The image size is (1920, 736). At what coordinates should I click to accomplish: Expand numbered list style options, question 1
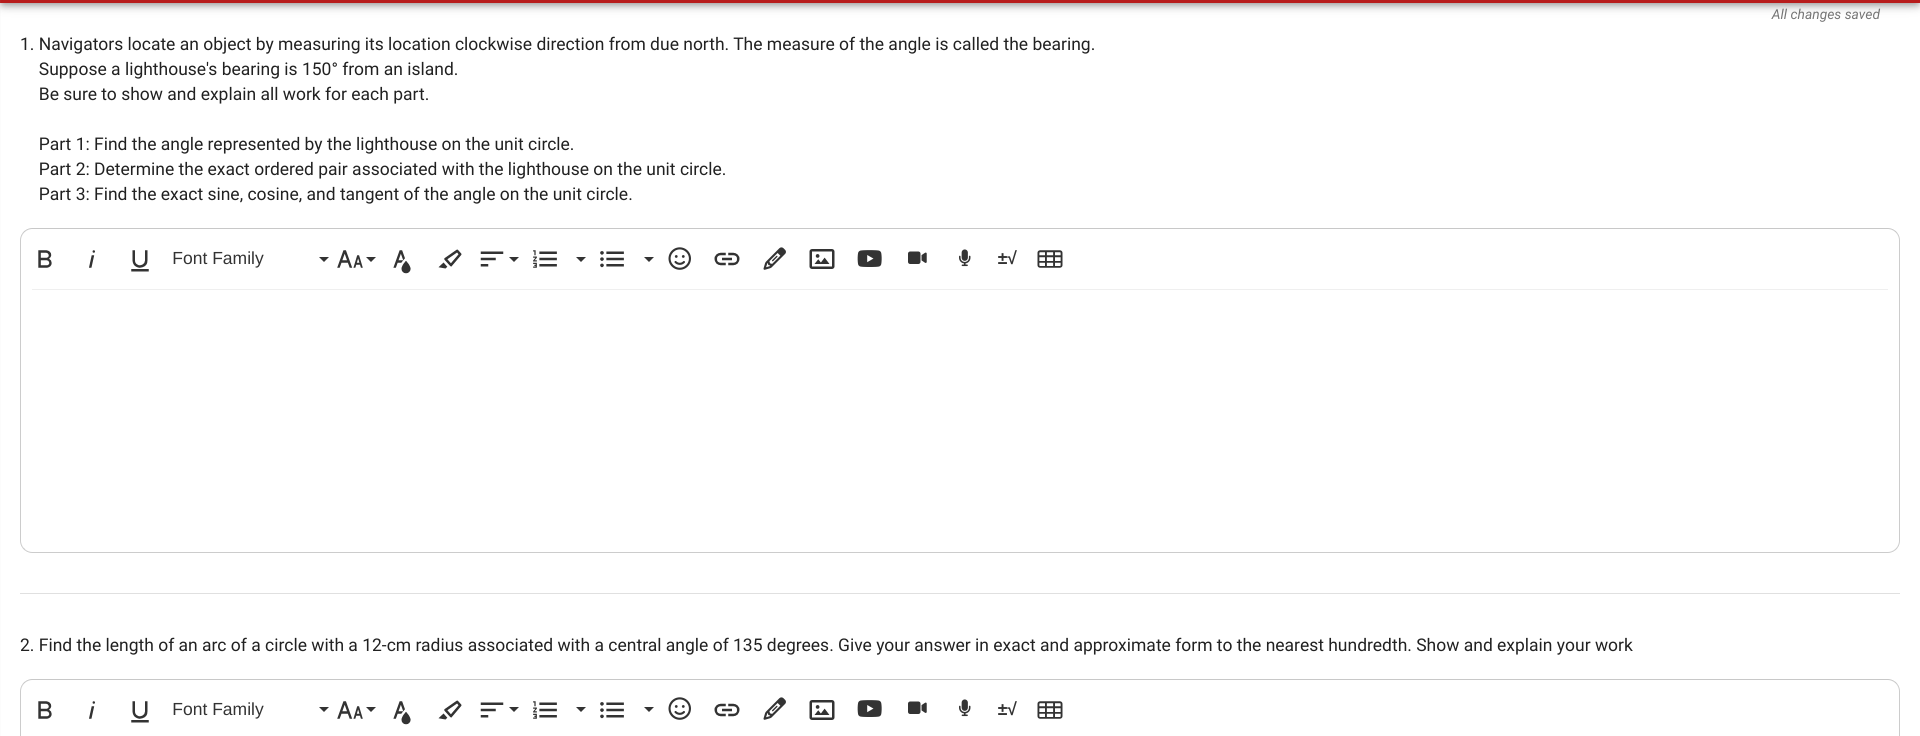[580, 260]
